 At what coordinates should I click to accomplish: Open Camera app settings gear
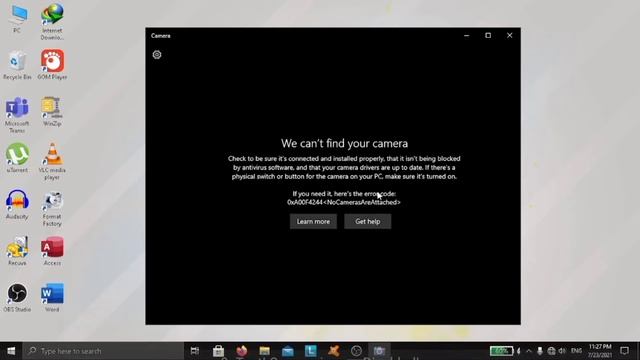(157, 55)
